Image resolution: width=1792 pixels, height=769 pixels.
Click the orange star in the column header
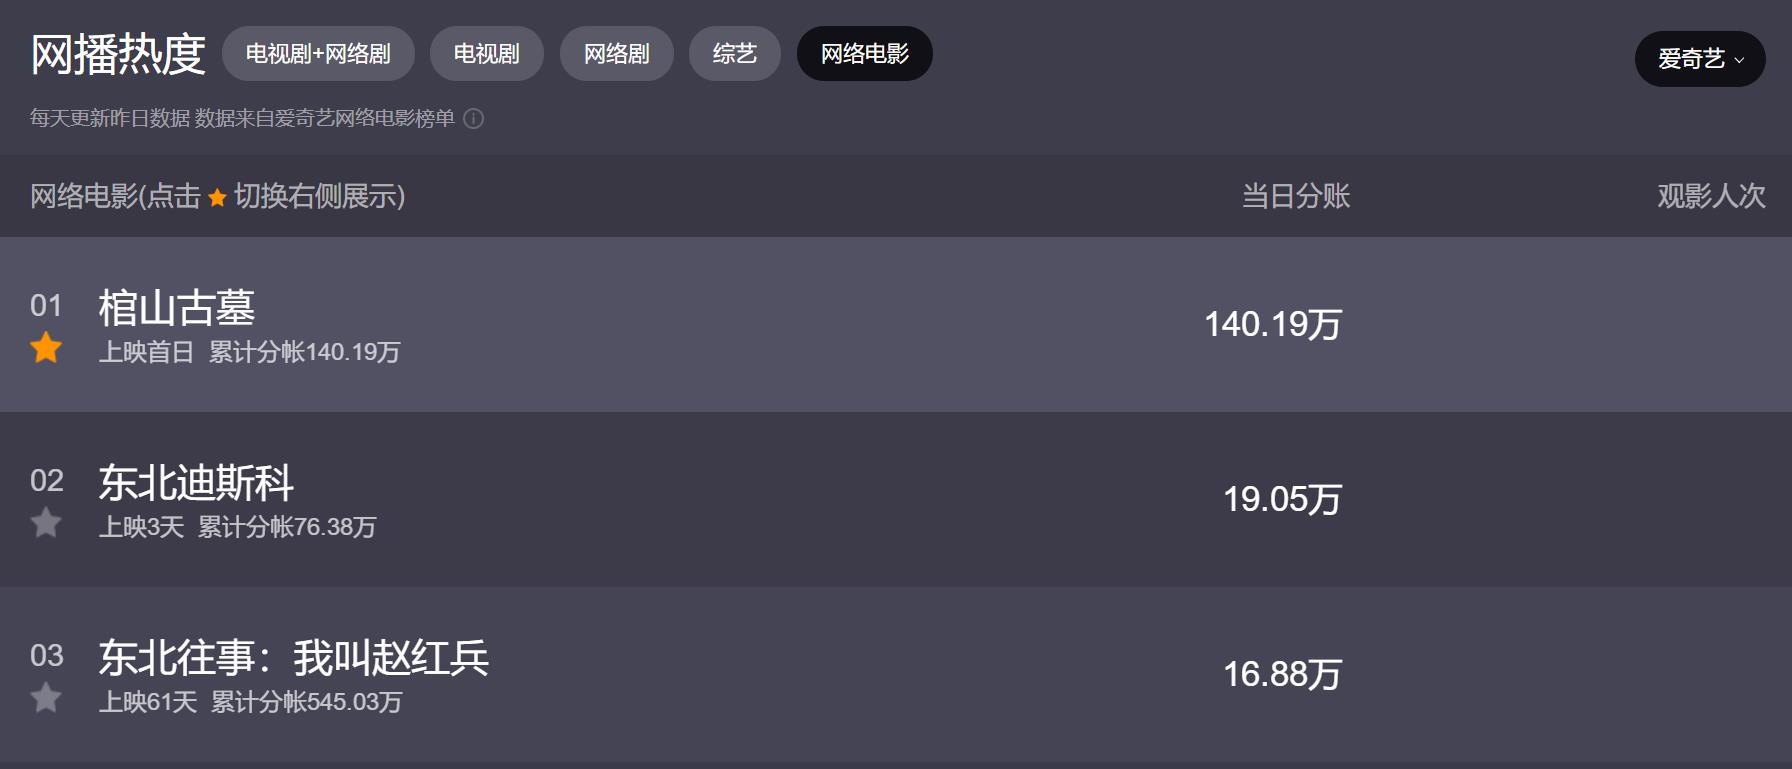[x=217, y=198]
